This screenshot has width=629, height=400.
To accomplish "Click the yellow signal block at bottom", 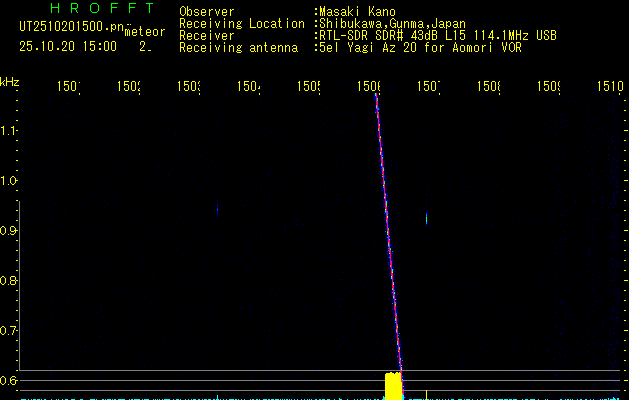I will tap(393, 384).
